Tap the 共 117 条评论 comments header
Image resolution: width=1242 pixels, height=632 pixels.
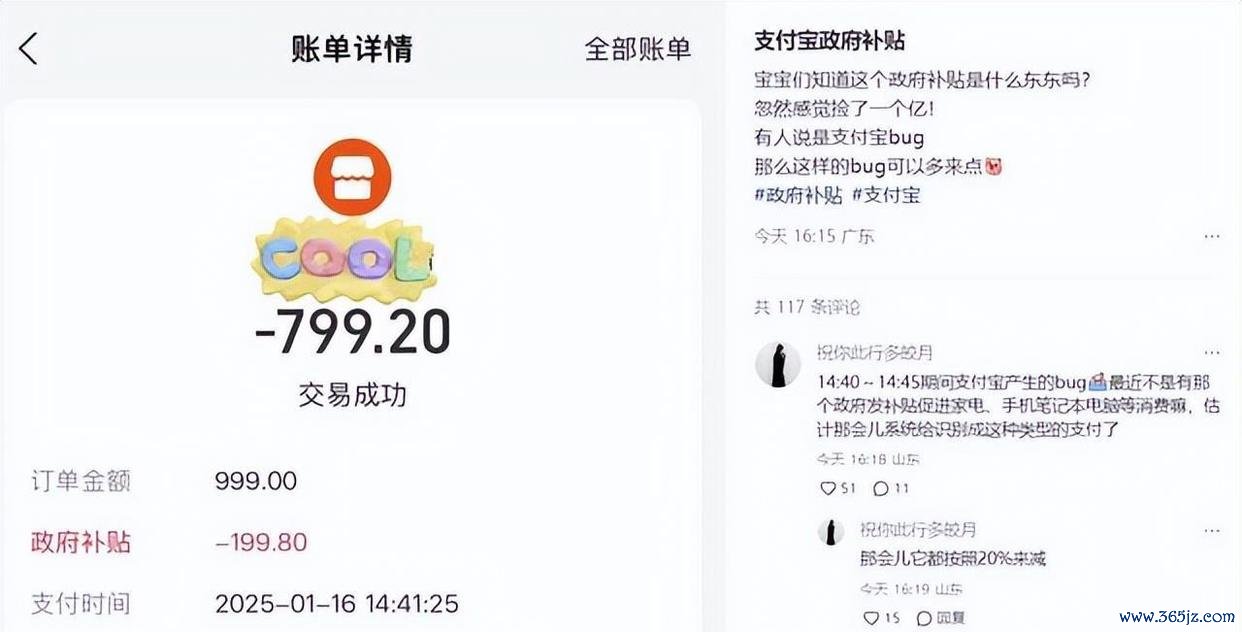click(x=806, y=307)
